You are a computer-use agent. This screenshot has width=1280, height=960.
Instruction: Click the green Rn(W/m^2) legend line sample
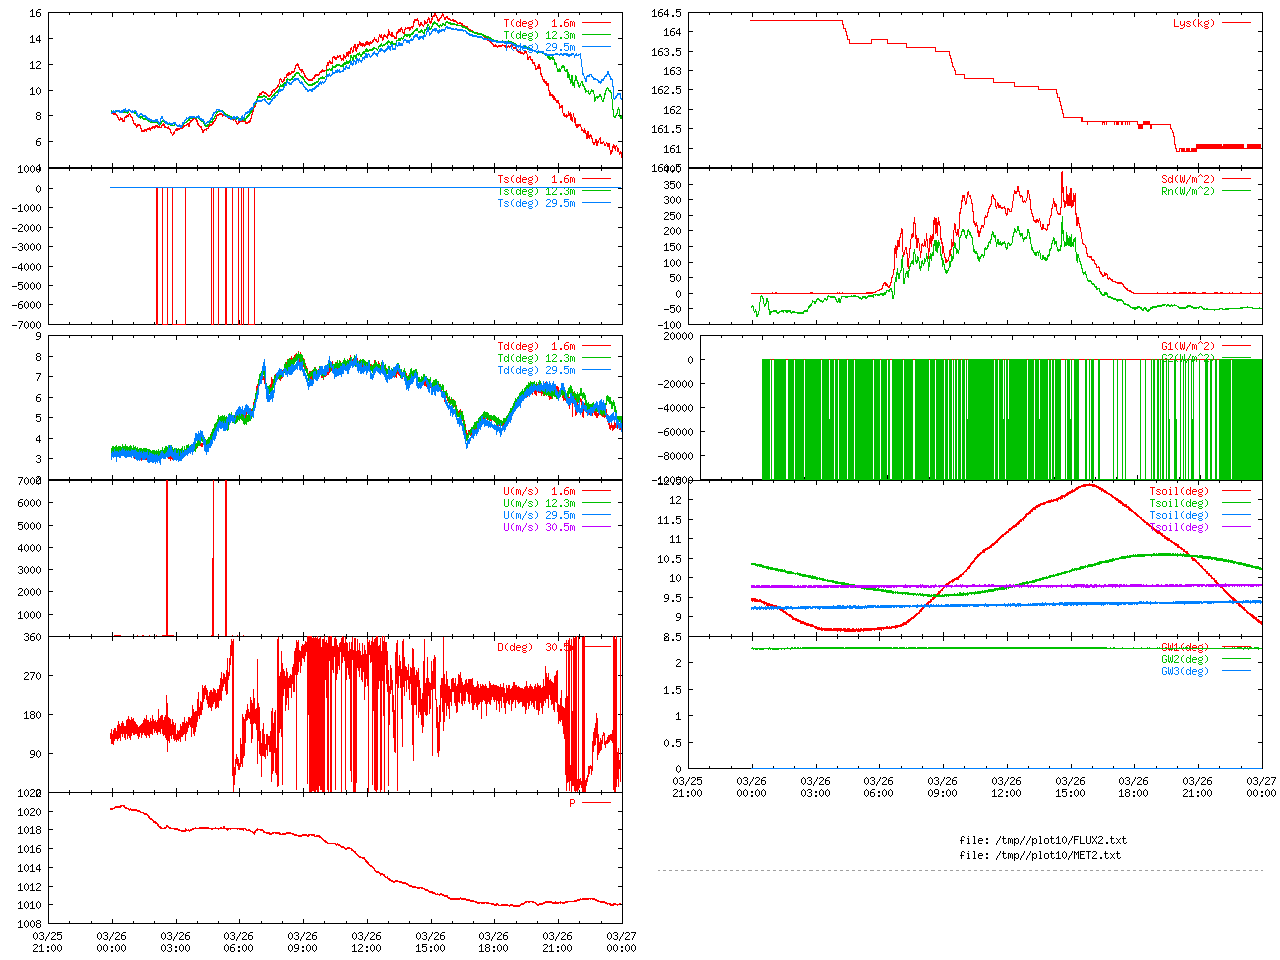1236,191
